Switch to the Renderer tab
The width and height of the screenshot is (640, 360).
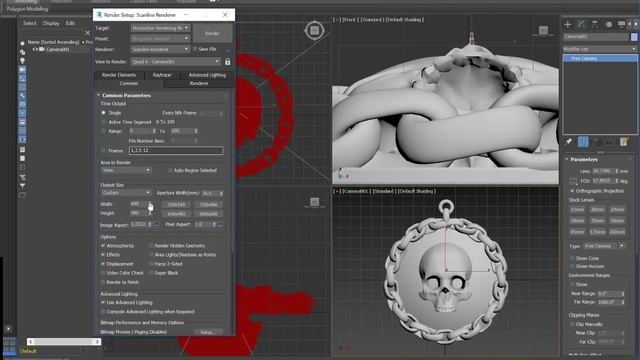click(x=199, y=83)
